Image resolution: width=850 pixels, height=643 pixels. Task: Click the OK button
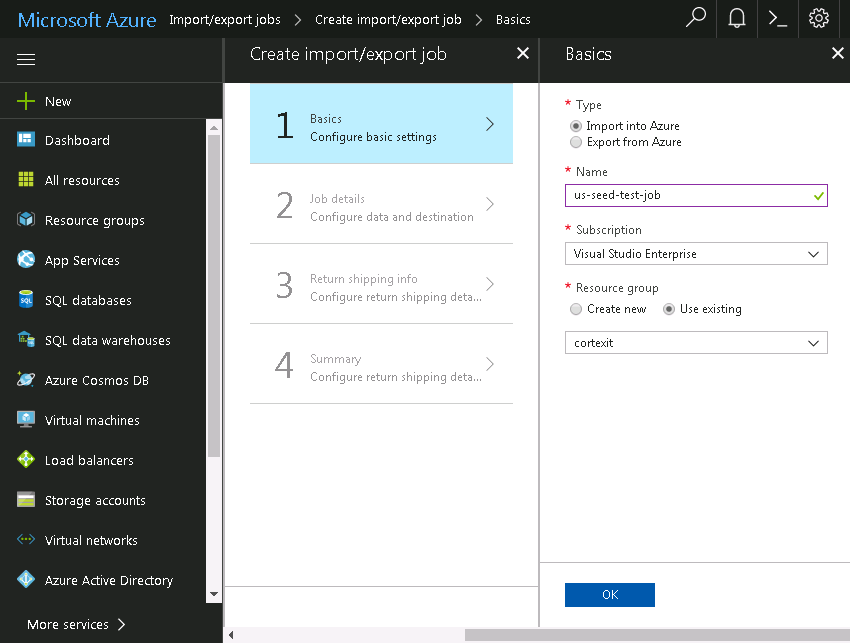click(610, 595)
